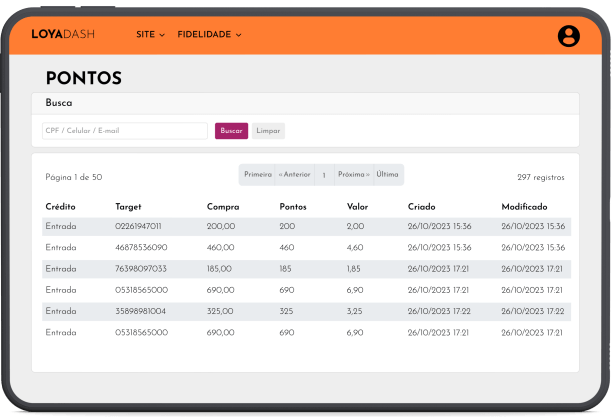Click the Anterior pagination button
The height and width of the screenshot is (417, 612).
coord(294,175)
